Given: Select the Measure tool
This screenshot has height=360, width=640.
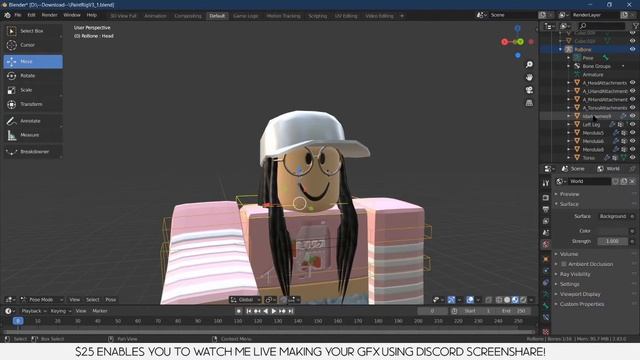Looking at the screenshot, I should pyautogui.click(x=33, y=135).
